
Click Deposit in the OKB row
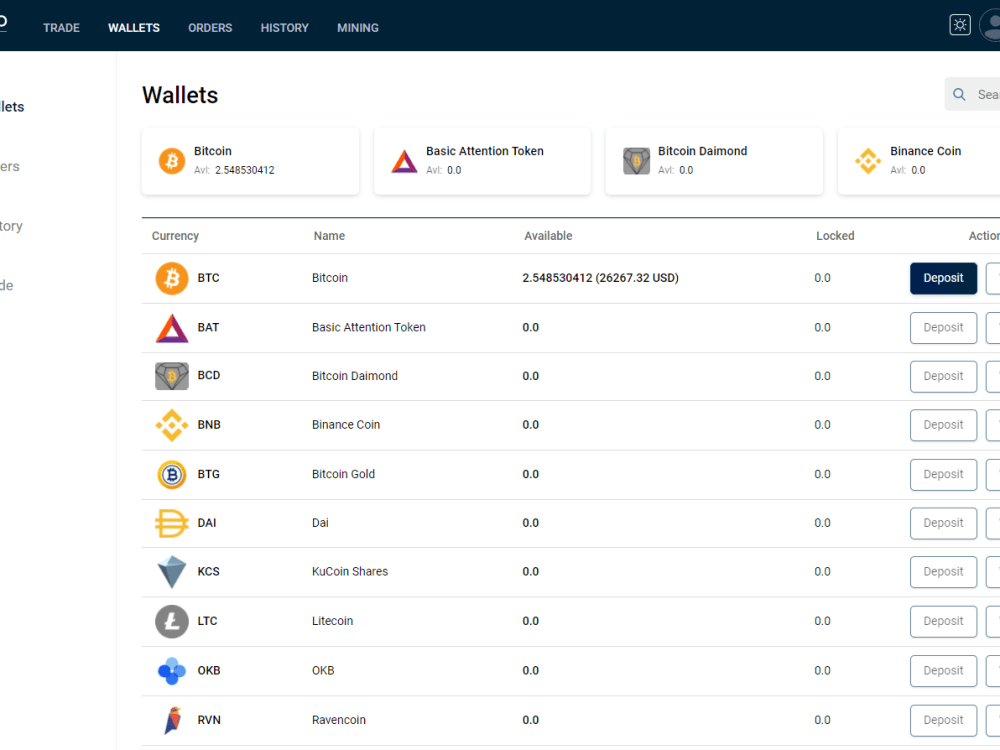943,671
